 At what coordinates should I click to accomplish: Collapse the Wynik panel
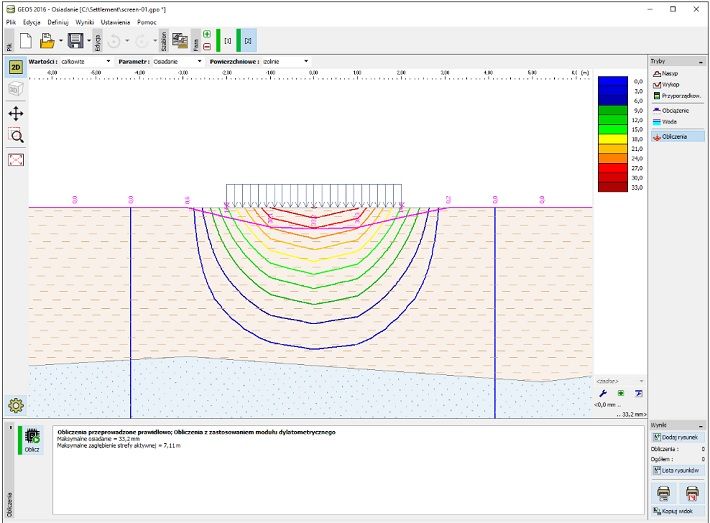point(700,426)
